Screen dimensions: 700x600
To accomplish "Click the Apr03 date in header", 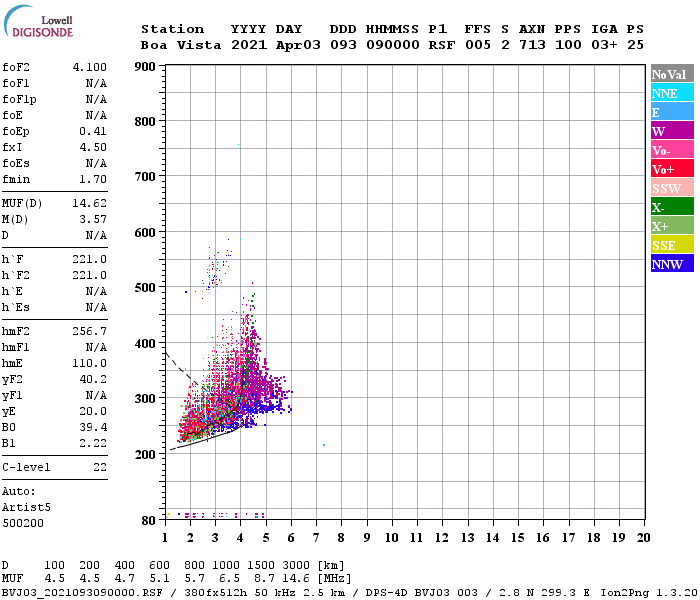I will click(298, 45).
